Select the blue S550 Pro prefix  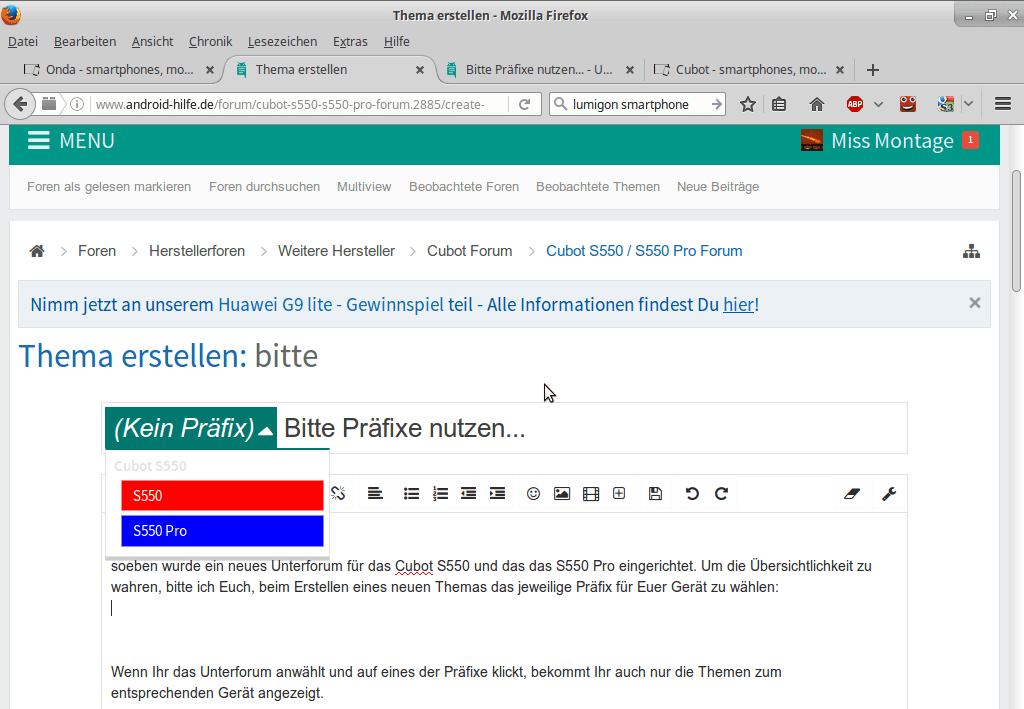222,531
